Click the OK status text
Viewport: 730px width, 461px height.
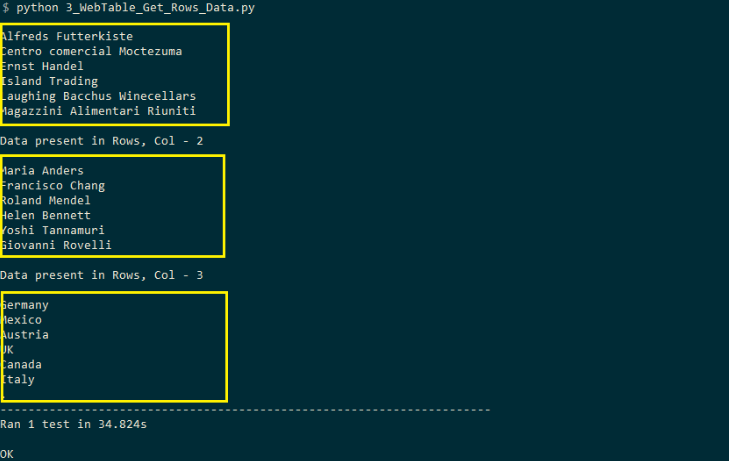point(8,454)
